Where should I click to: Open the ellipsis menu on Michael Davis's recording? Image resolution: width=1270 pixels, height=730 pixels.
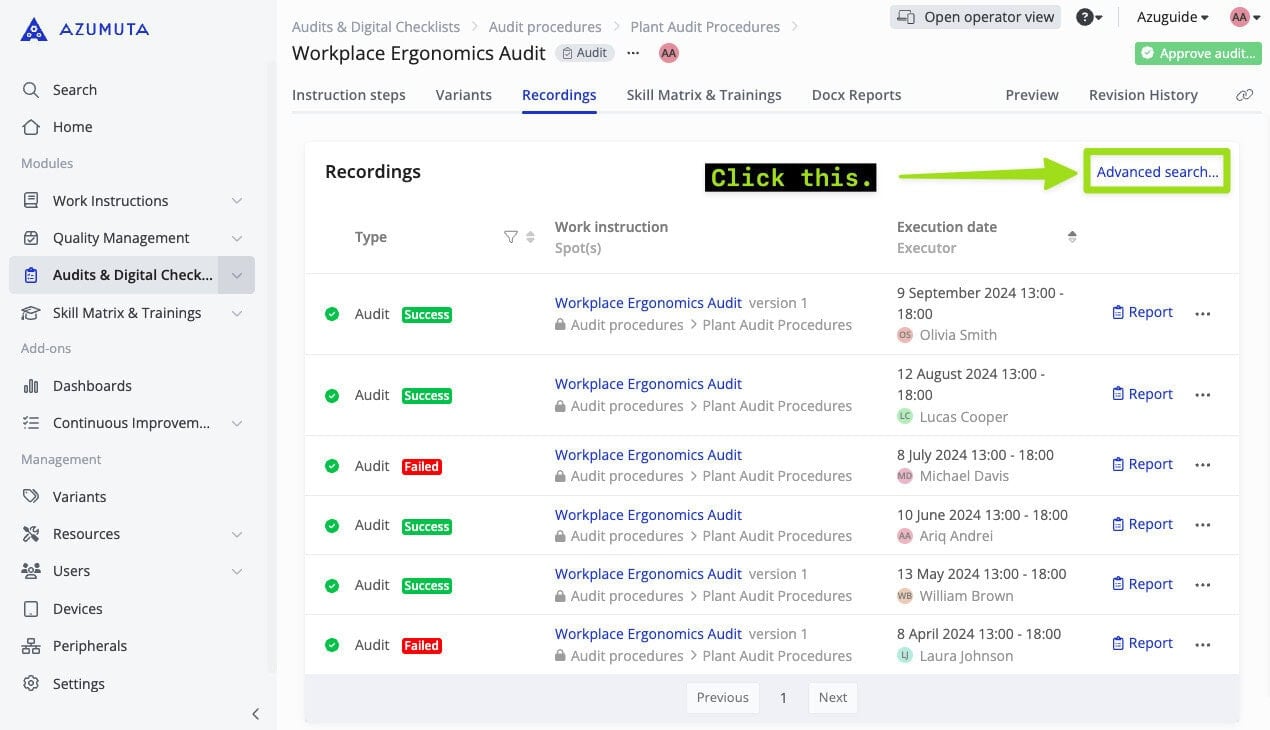click(x=1202, y=464)
